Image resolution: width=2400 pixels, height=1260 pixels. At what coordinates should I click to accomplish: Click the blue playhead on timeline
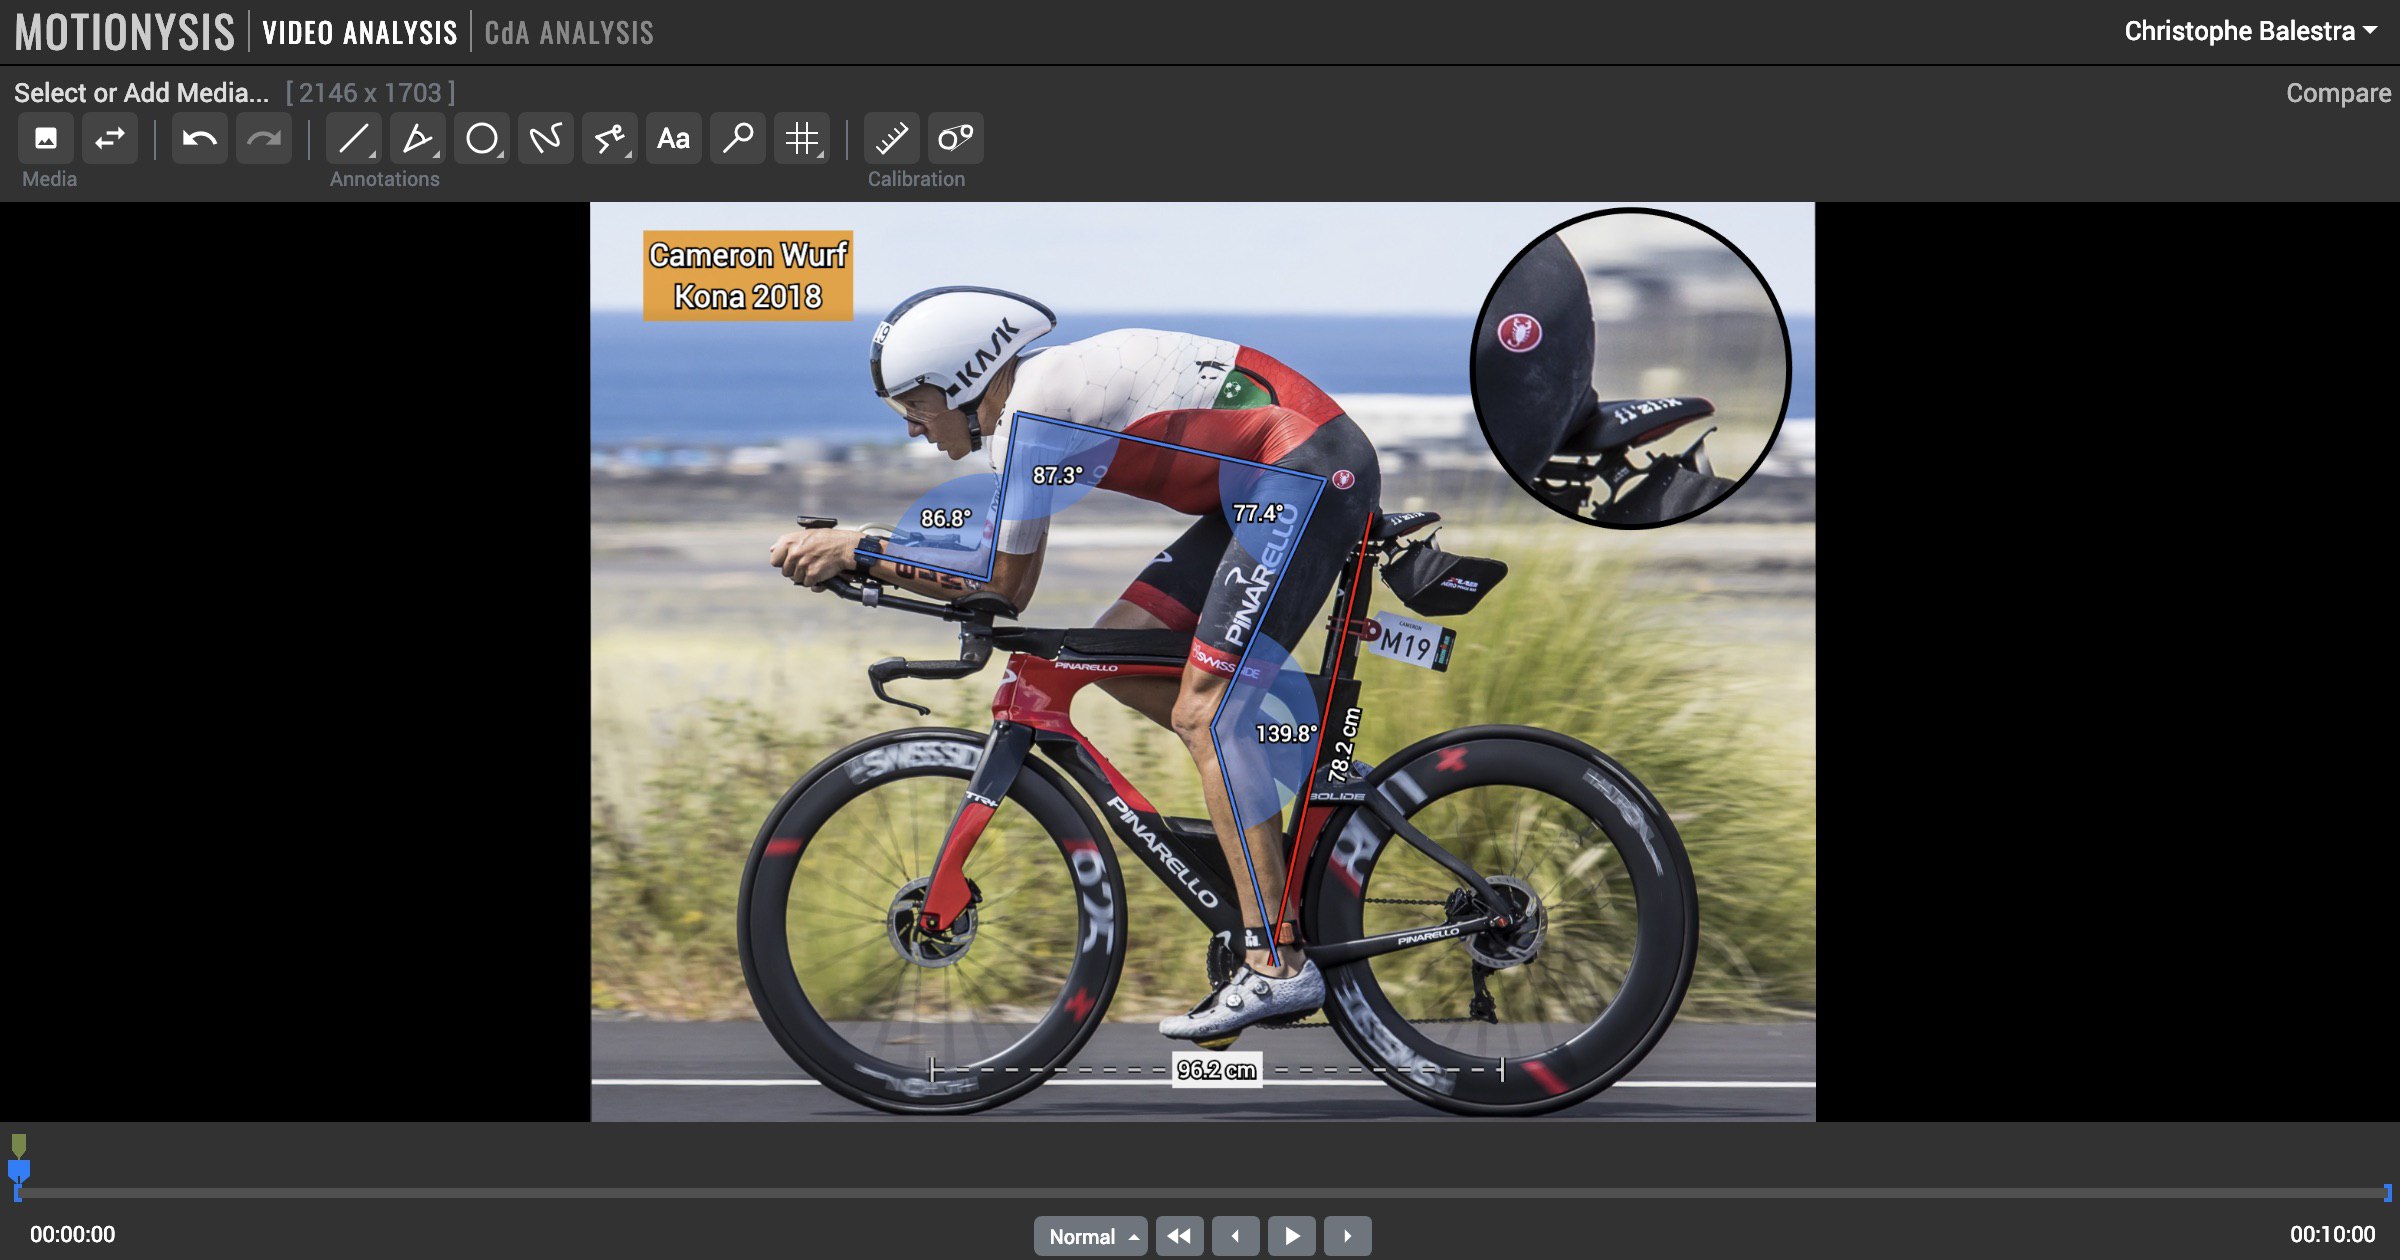[19, 1170]
